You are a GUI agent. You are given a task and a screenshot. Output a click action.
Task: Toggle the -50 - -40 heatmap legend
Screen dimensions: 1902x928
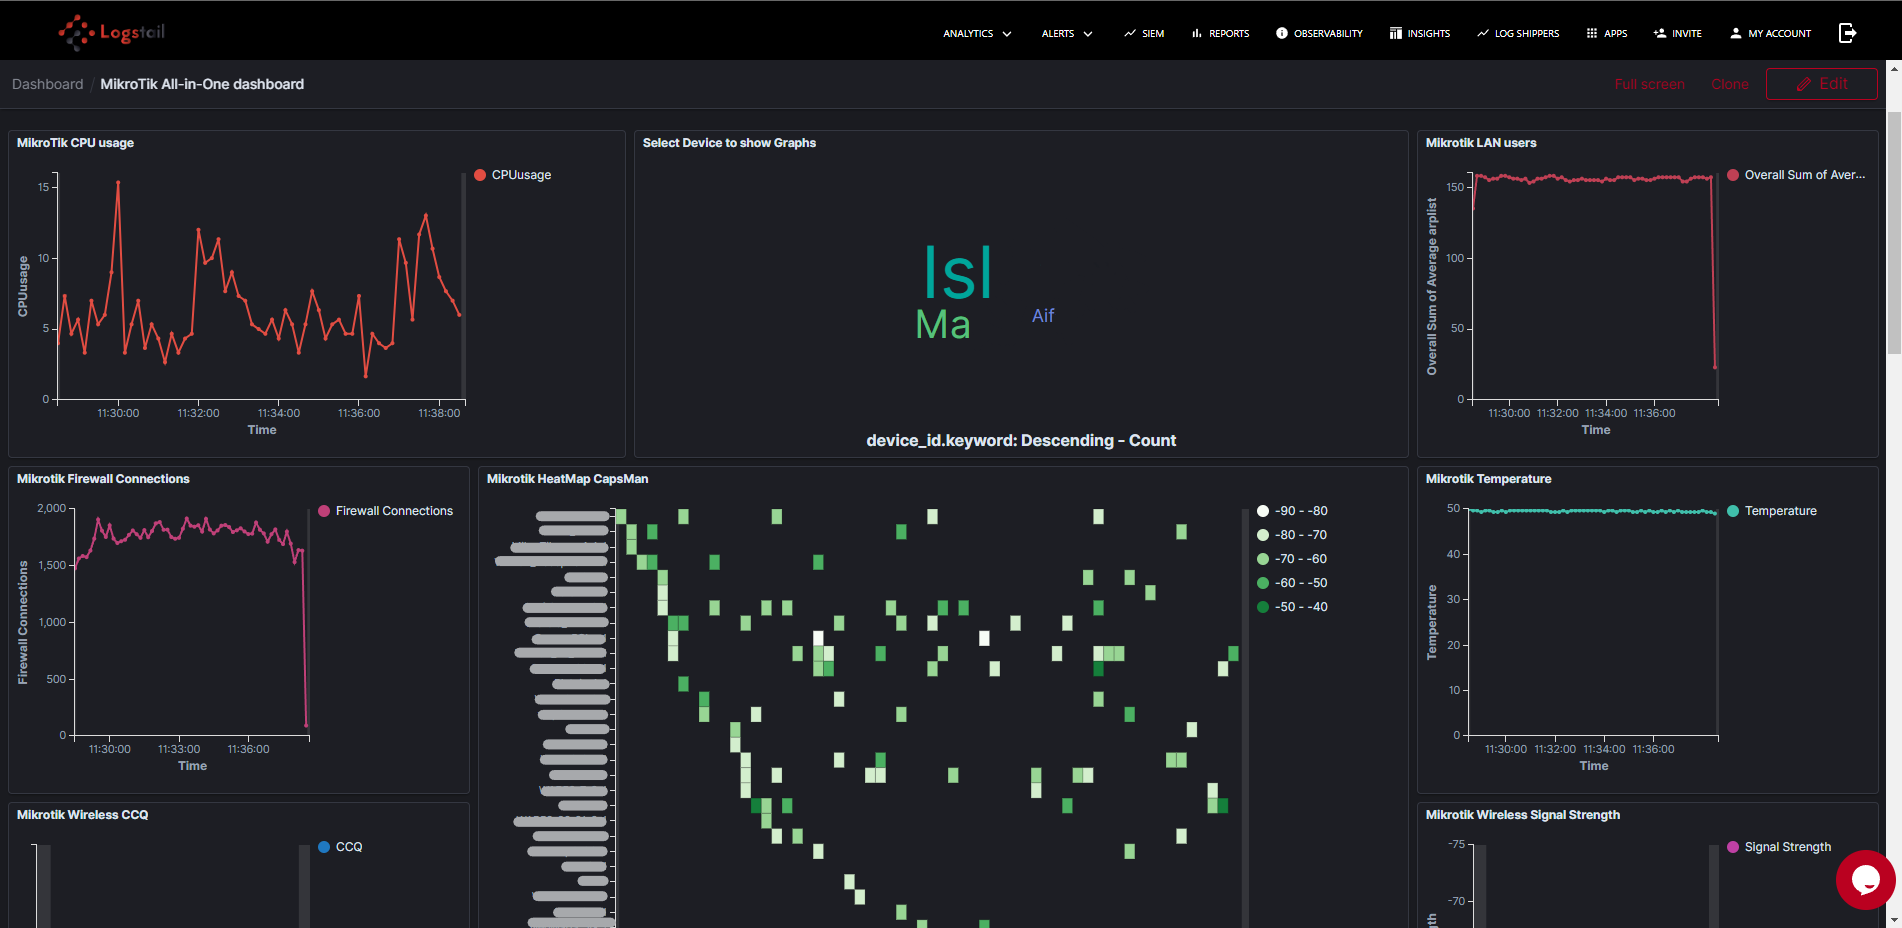coord(1293,607)
